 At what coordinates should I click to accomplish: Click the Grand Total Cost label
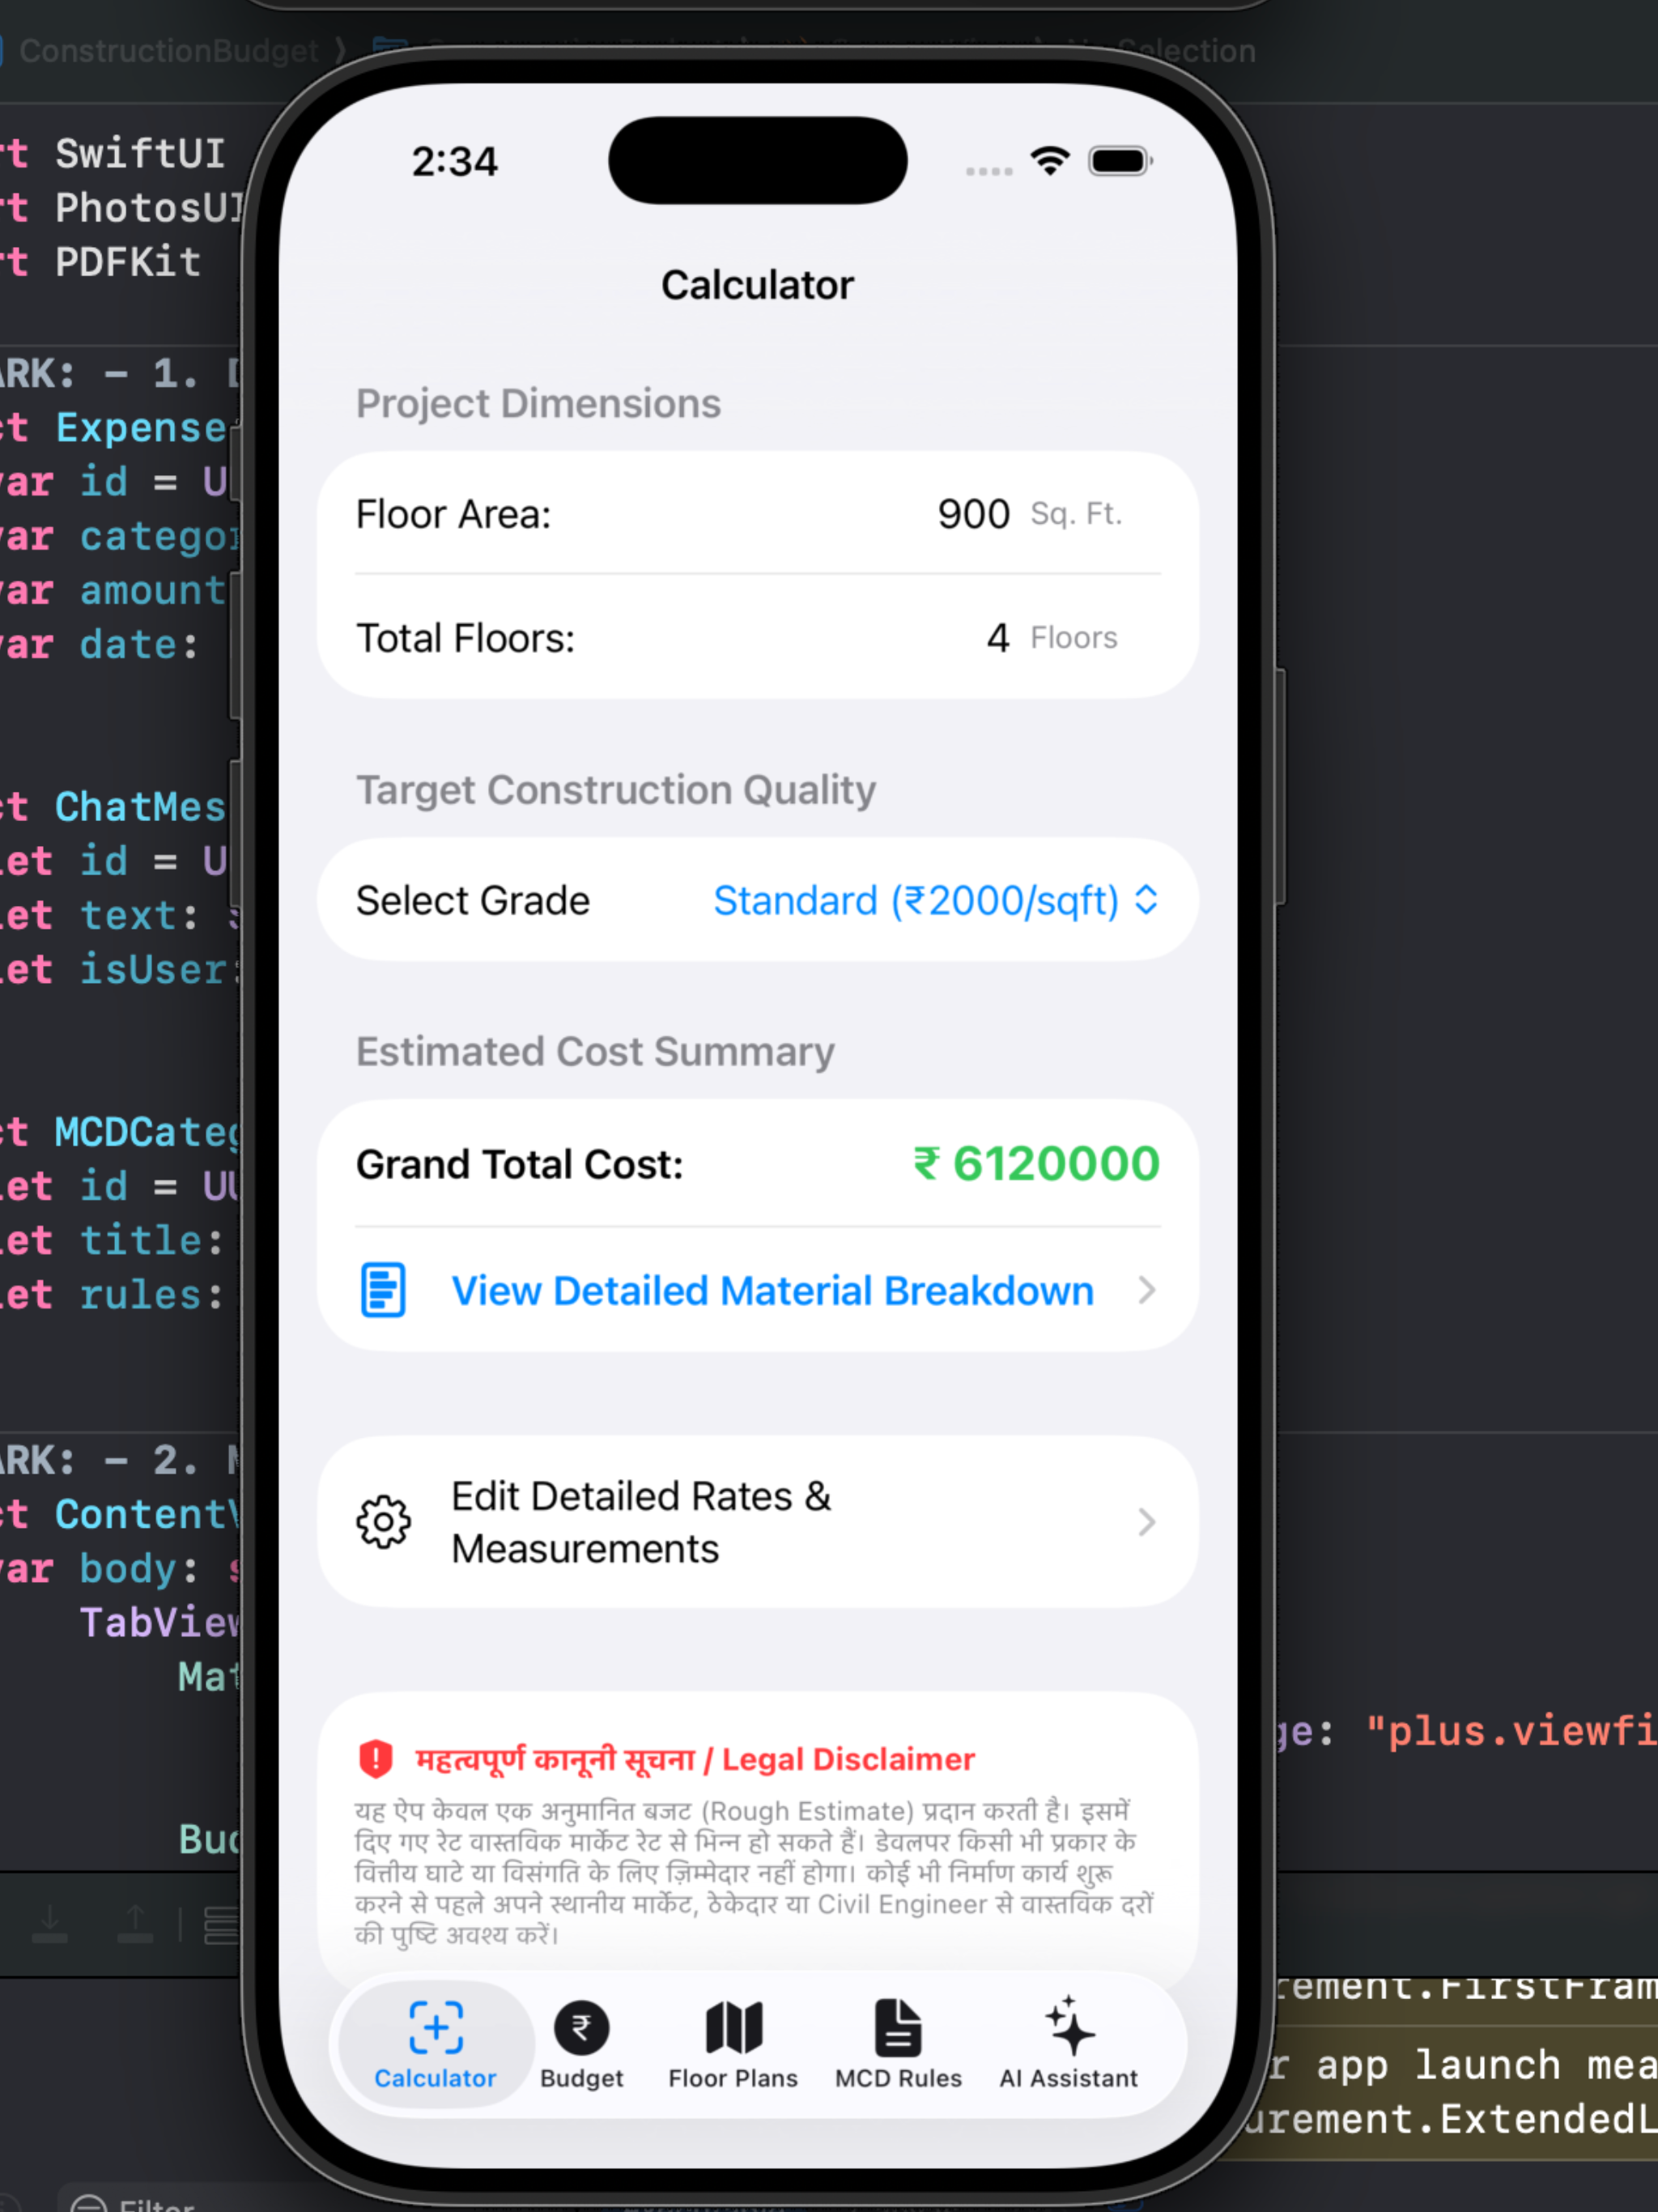point(519,1165)
